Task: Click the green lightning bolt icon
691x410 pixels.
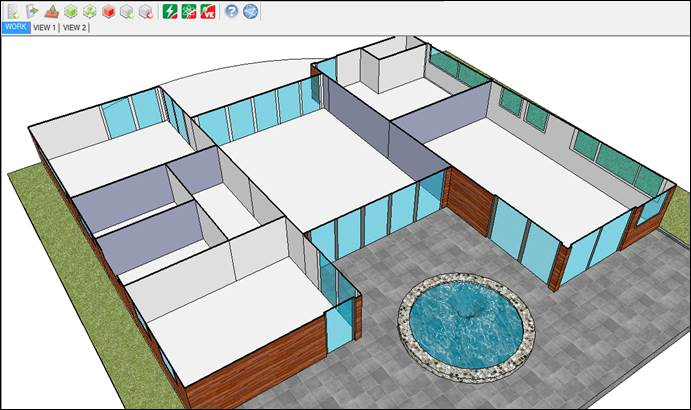Action: (x=170, y=11)
